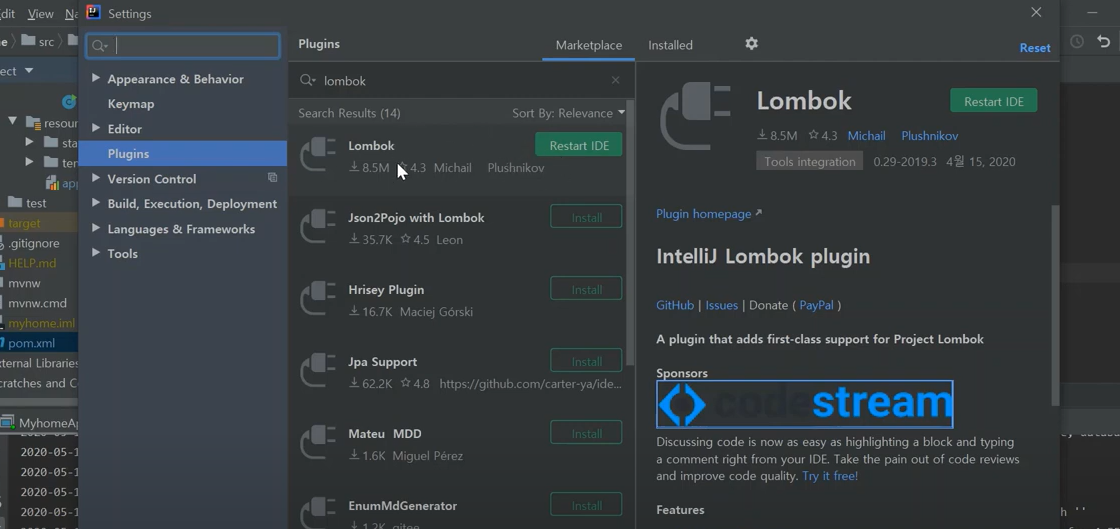Close the Settings dialog
The height and width of the screenshot is (529, 1120).
[1036, 12]
